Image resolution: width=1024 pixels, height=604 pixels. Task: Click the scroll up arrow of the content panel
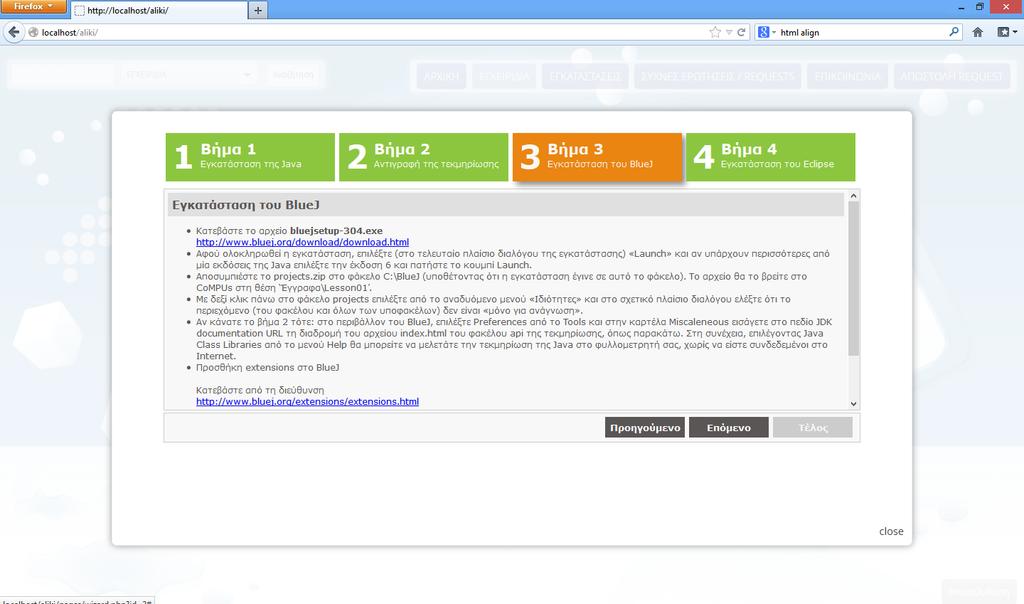pyautogui.click(x=853, y=196)
